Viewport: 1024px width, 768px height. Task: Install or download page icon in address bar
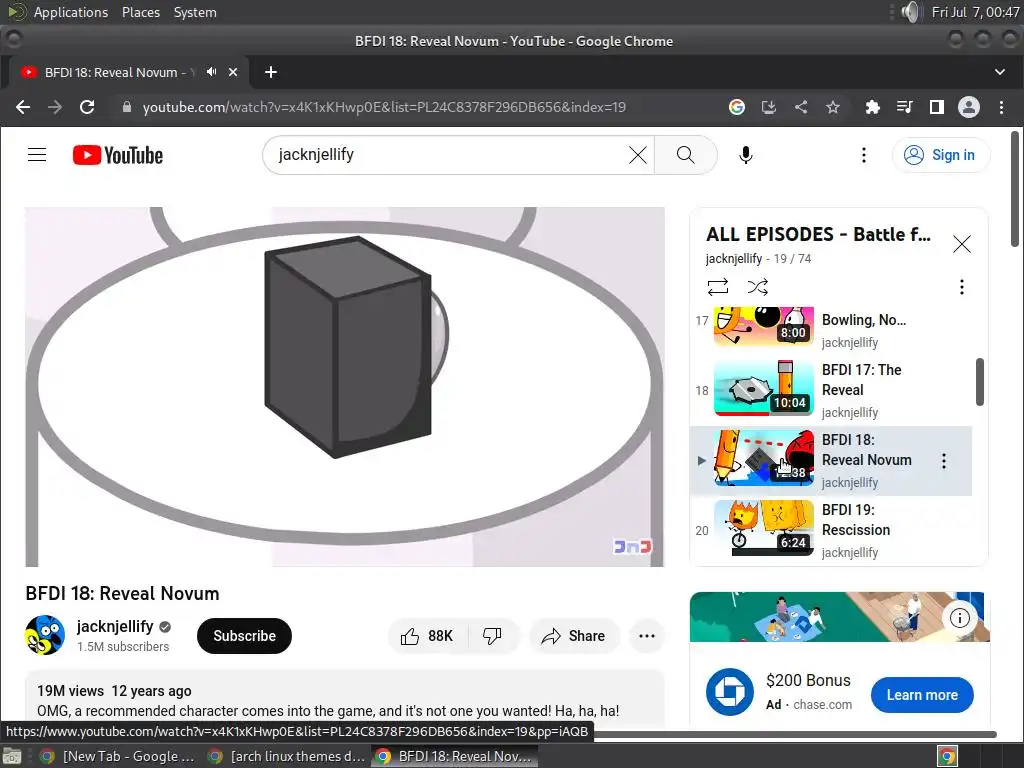pos(769,107)
